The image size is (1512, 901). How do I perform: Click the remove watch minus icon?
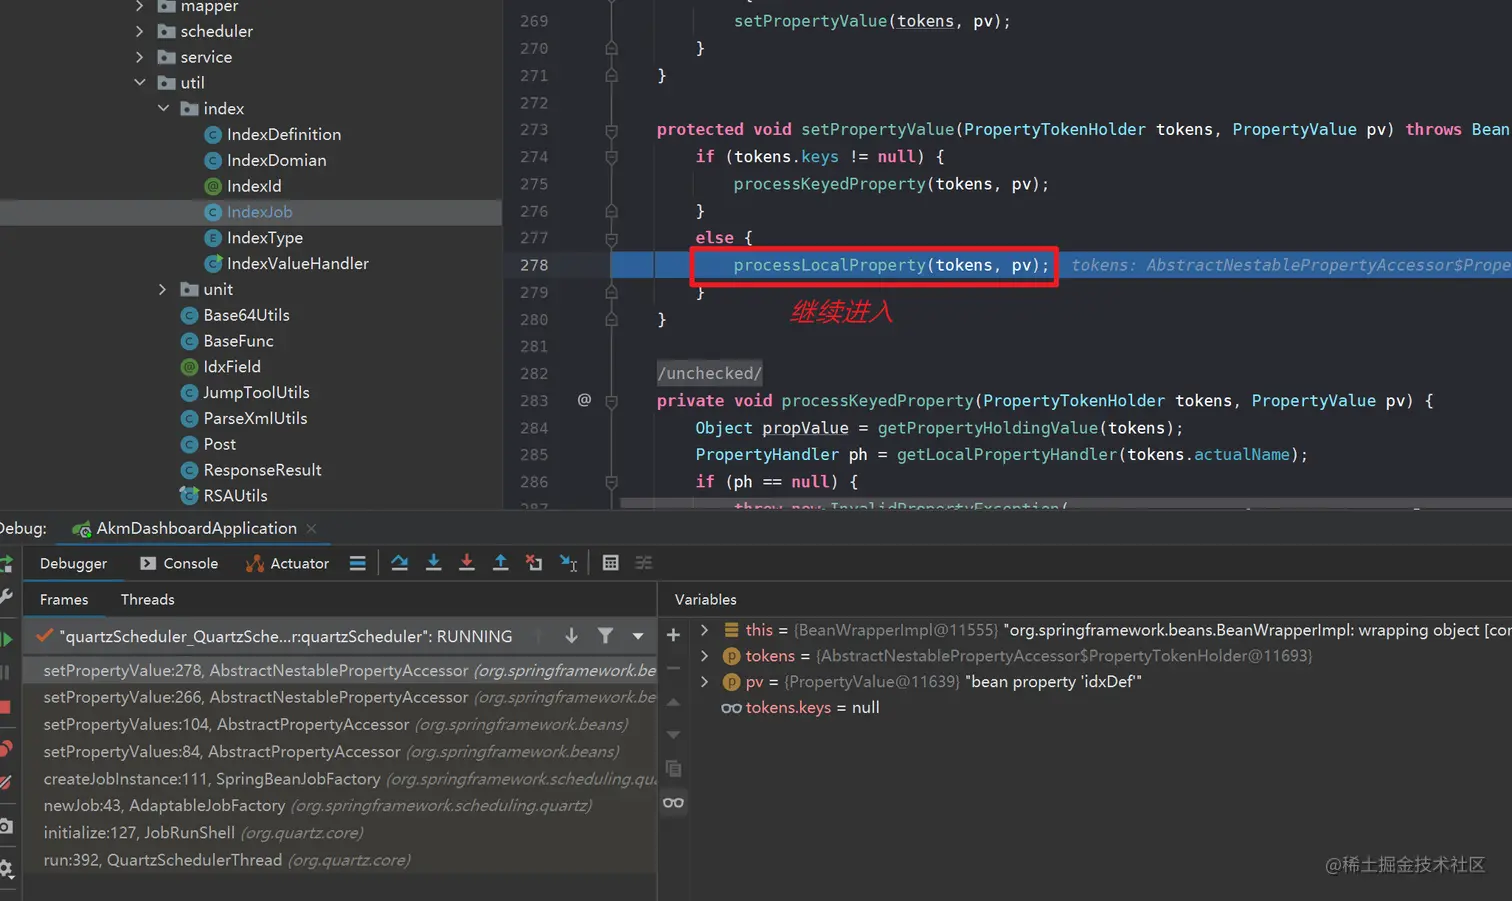[673, 668]
